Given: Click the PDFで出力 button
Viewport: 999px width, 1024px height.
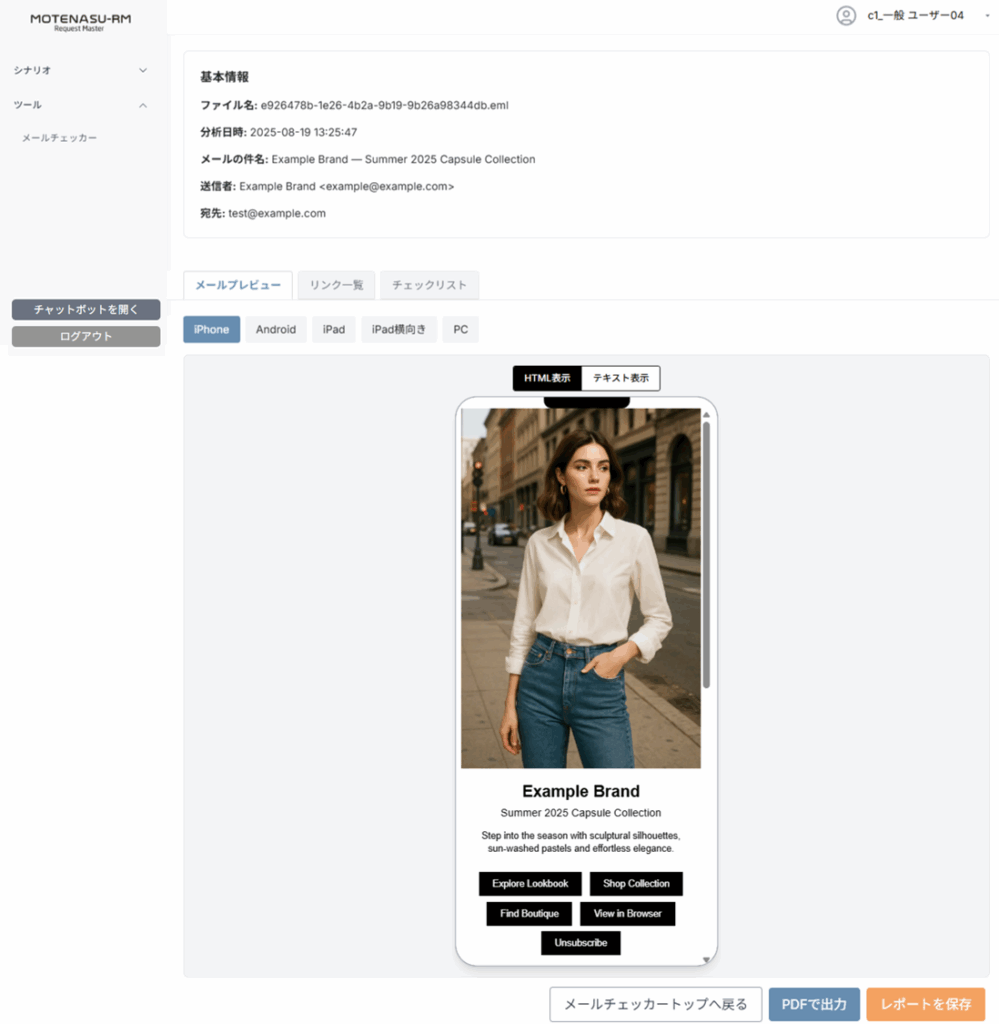Looking at the screenshot, I should click(x=814, y=1004).
